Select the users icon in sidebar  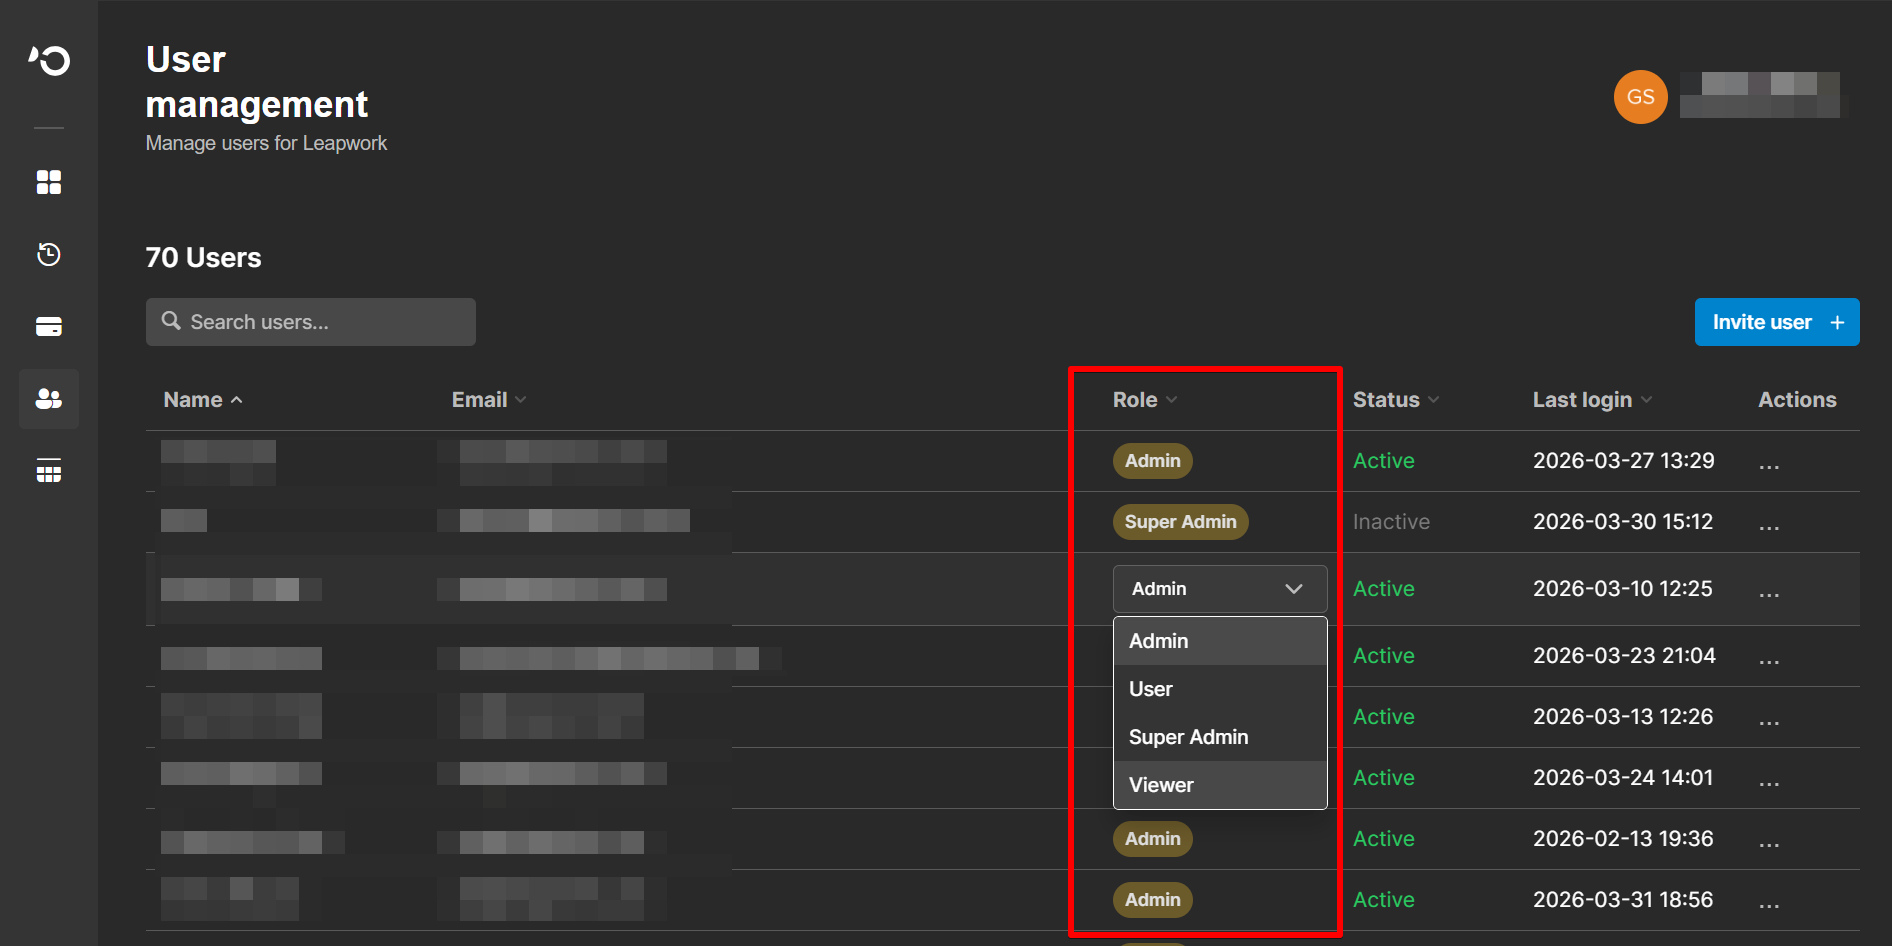point(49,399)
